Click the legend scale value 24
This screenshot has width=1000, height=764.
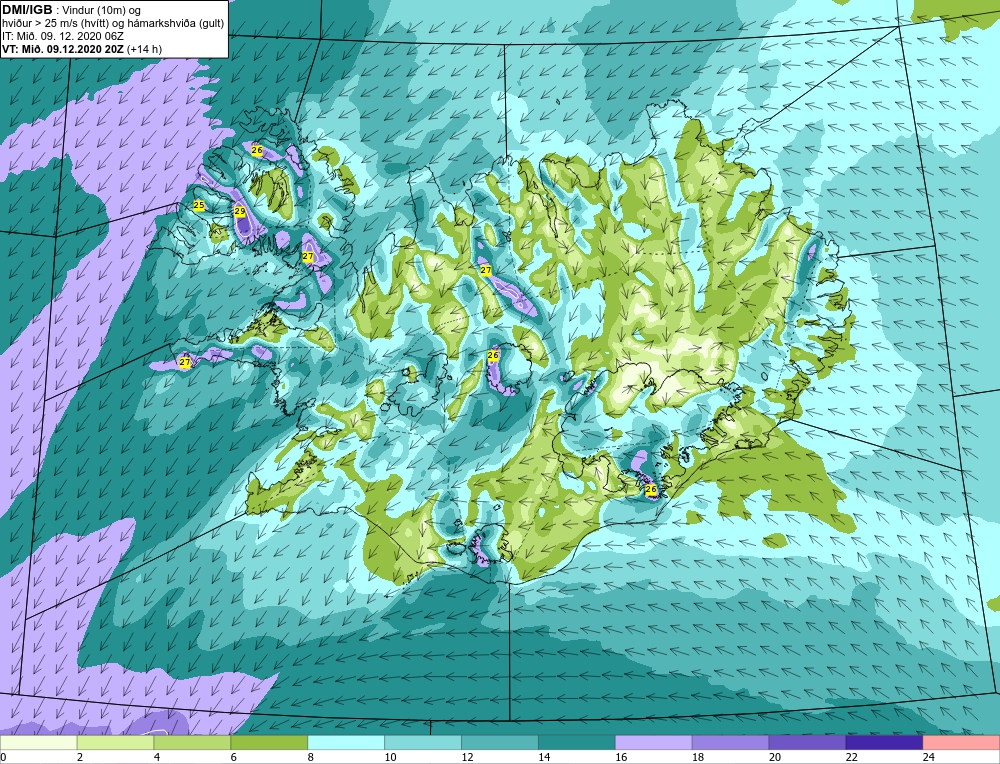point(928,757)
